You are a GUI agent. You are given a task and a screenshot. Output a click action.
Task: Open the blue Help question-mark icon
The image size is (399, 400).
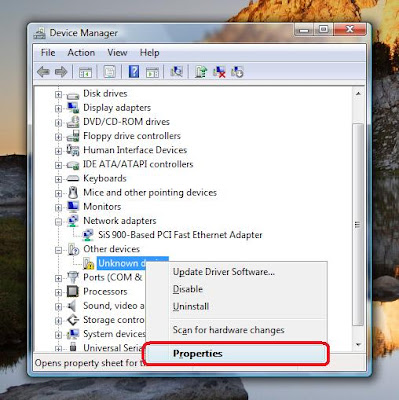pyautogui.click(x=134, y=72)
